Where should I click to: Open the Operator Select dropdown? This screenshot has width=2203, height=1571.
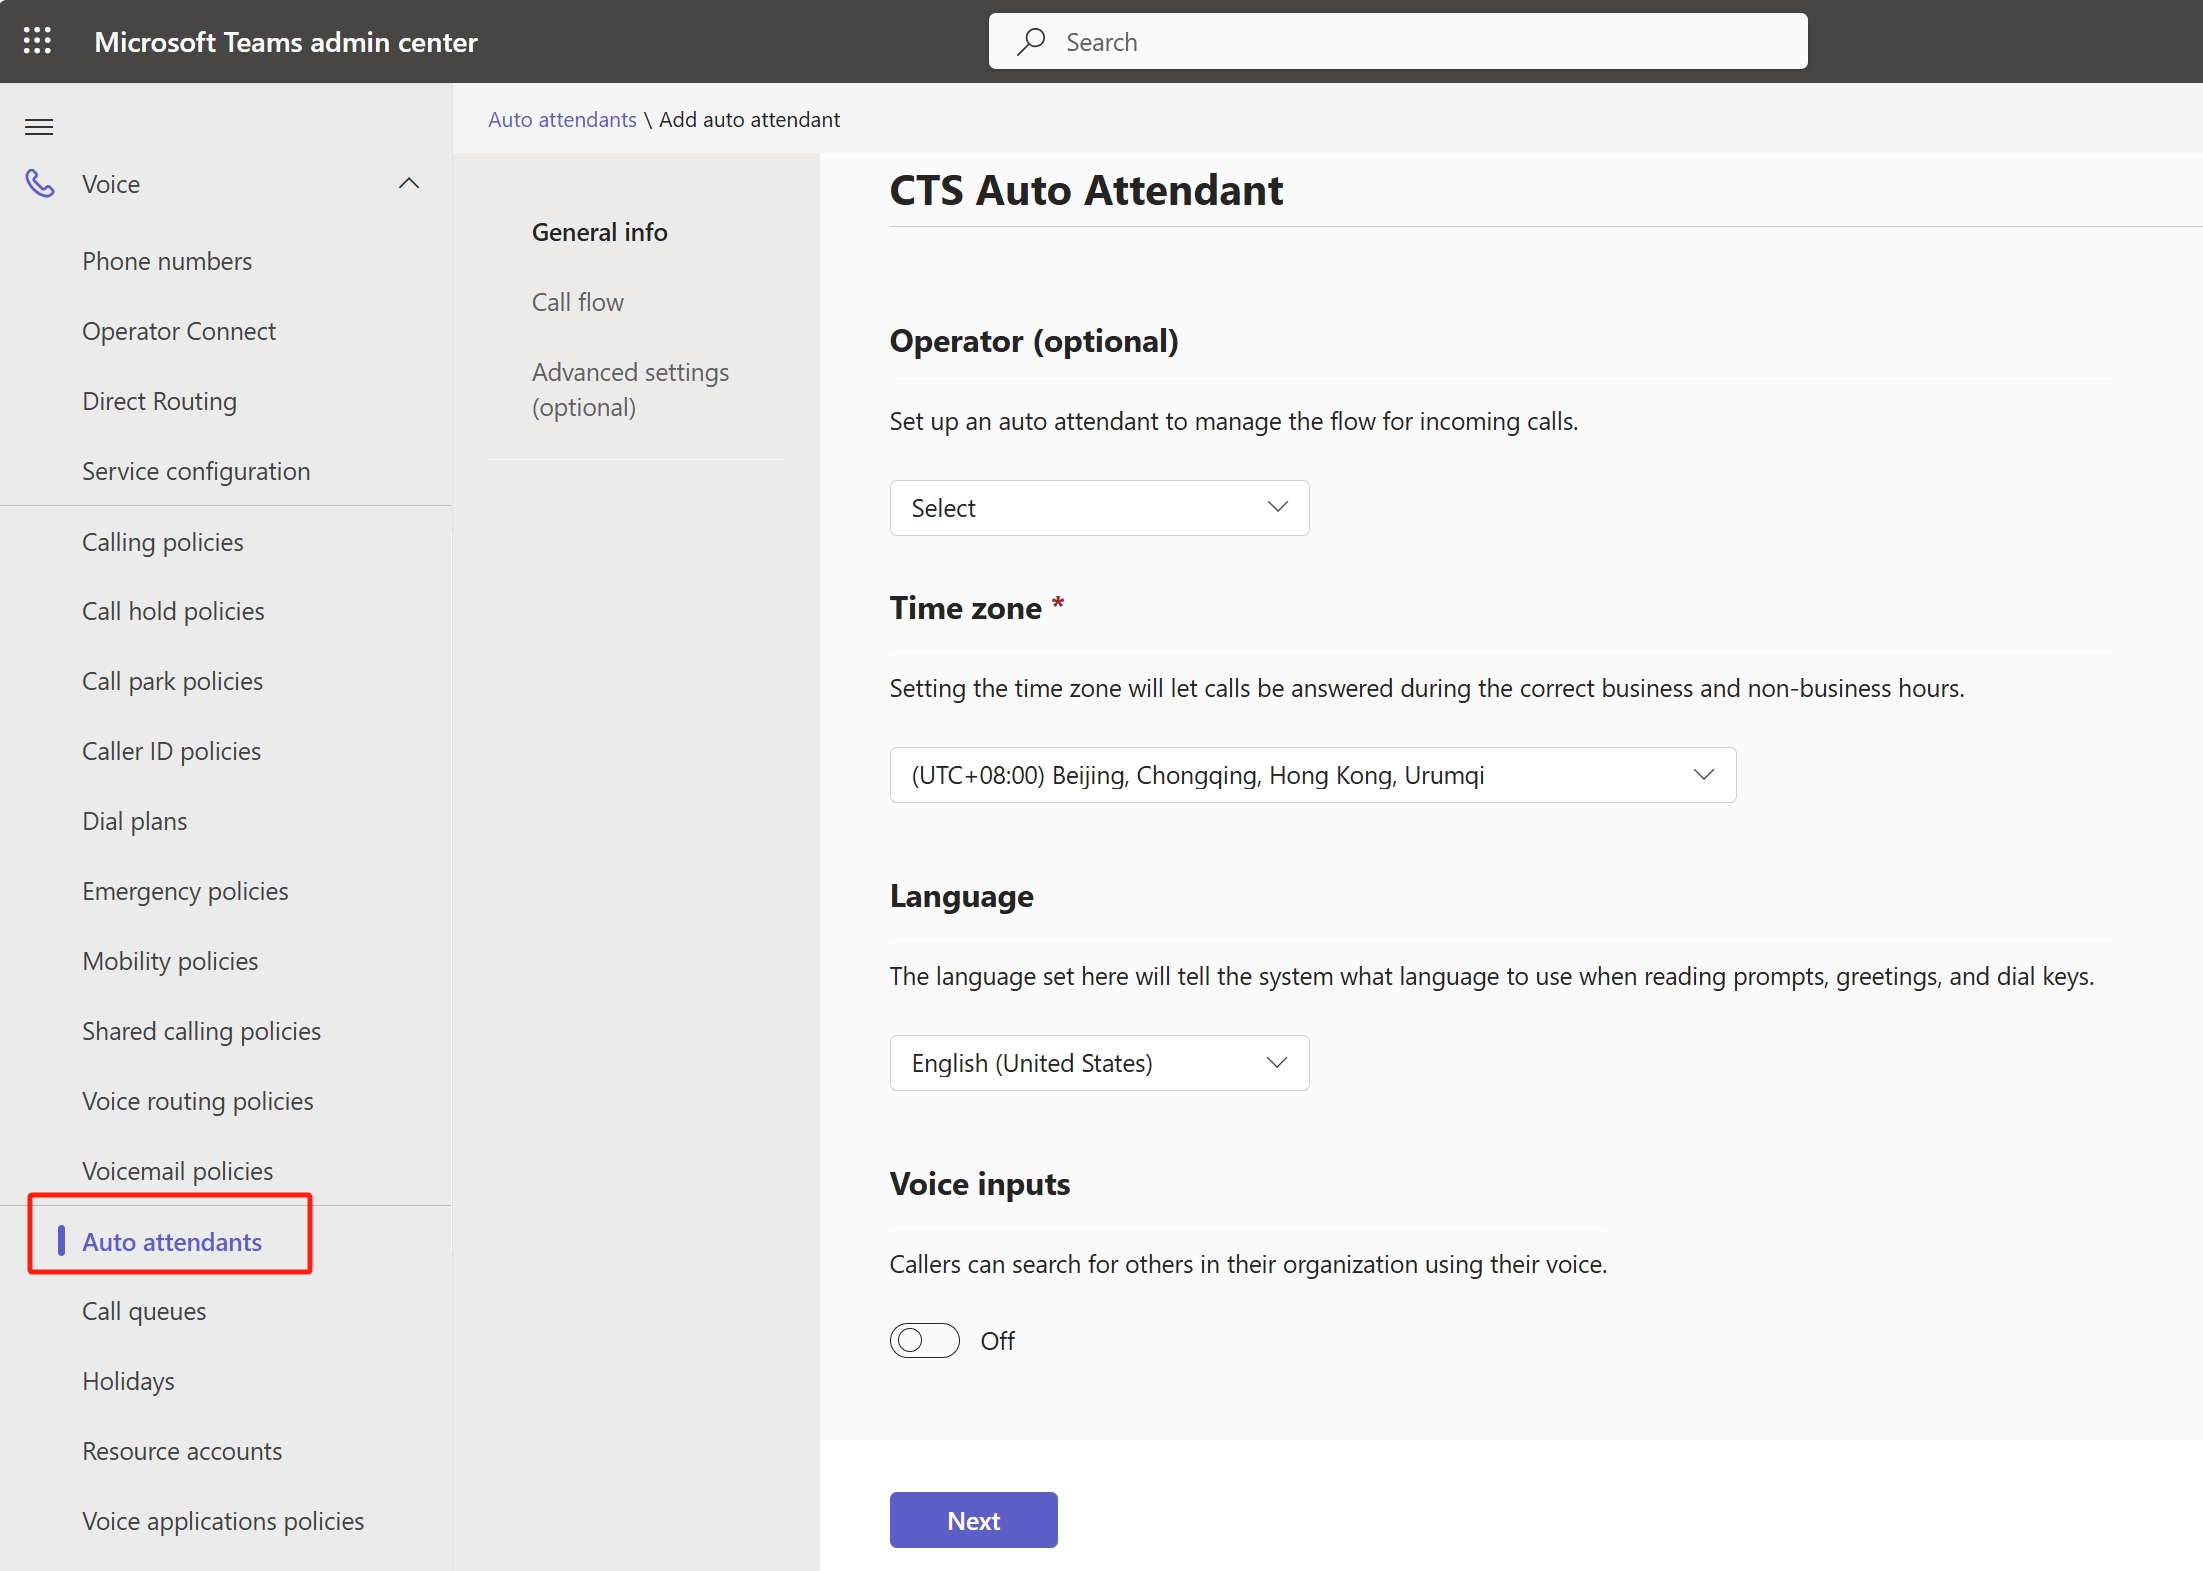(1099, 508)
